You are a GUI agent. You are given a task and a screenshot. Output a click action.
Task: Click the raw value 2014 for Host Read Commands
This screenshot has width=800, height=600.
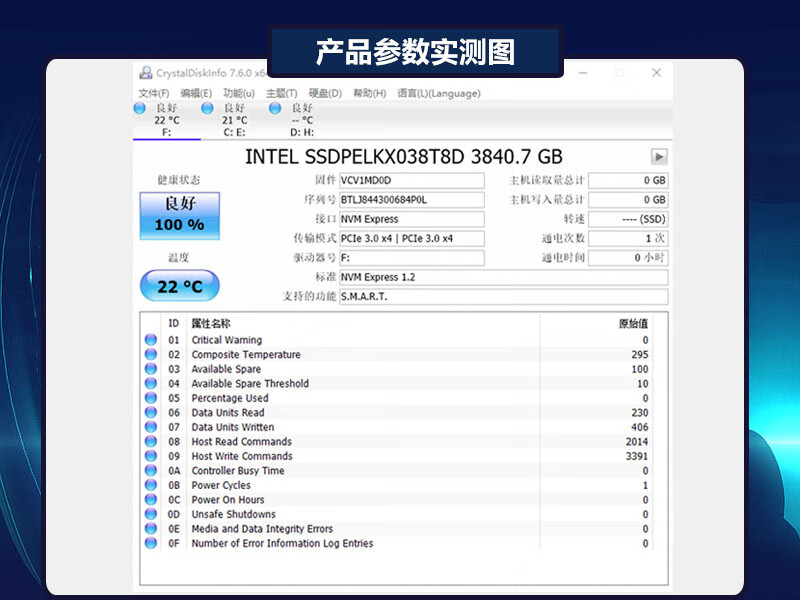pos(637,441)
